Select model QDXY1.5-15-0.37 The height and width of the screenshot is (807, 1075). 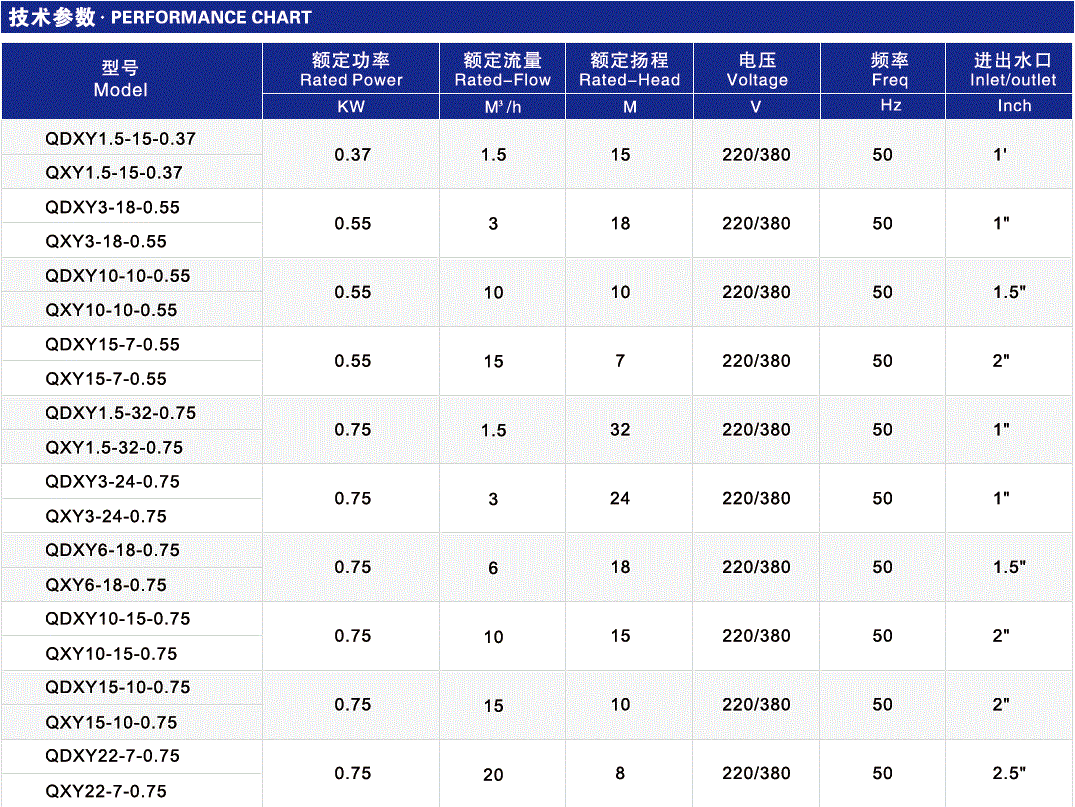[121, 139]
